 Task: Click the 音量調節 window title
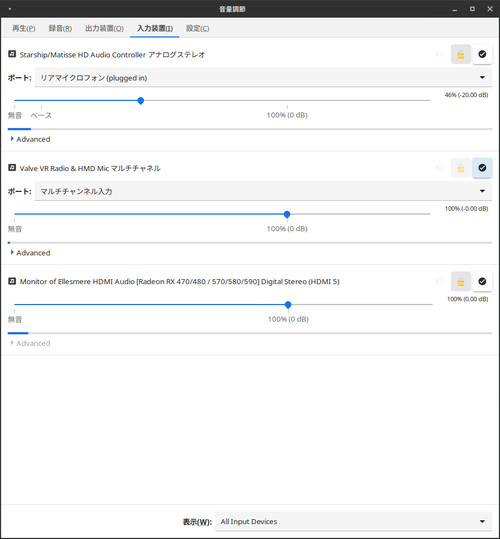click(232, 9)
